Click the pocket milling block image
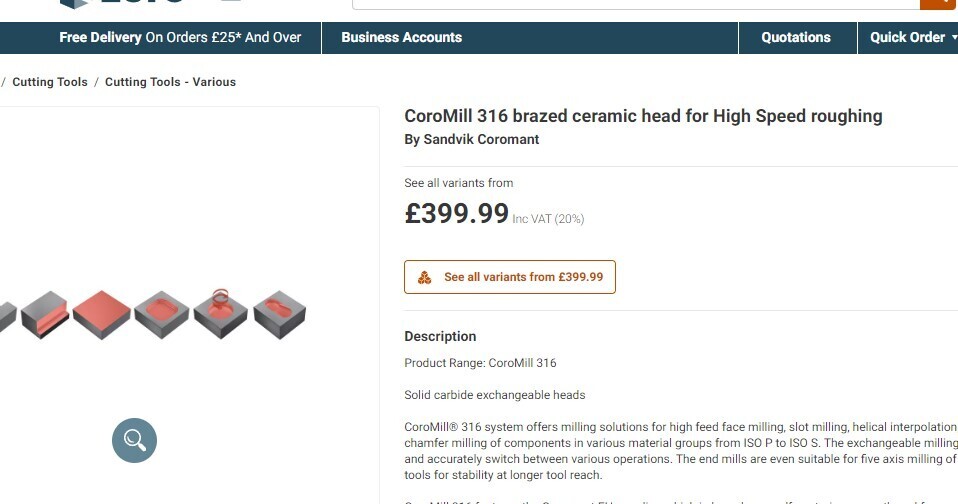 161,314
